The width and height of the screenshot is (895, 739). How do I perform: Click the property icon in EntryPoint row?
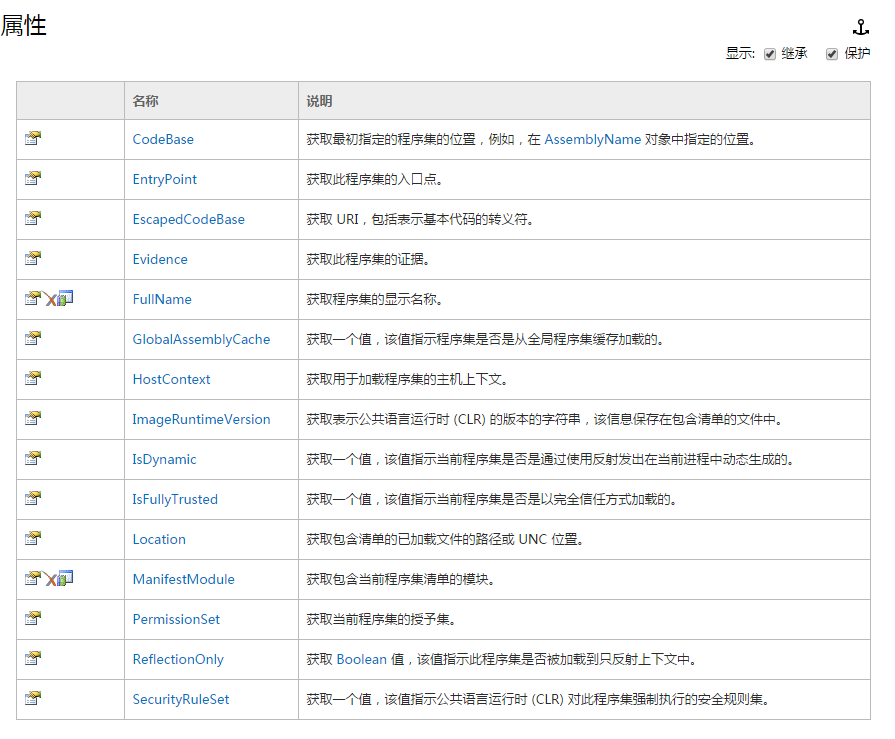pyautogui.click(x=33, y=178)
